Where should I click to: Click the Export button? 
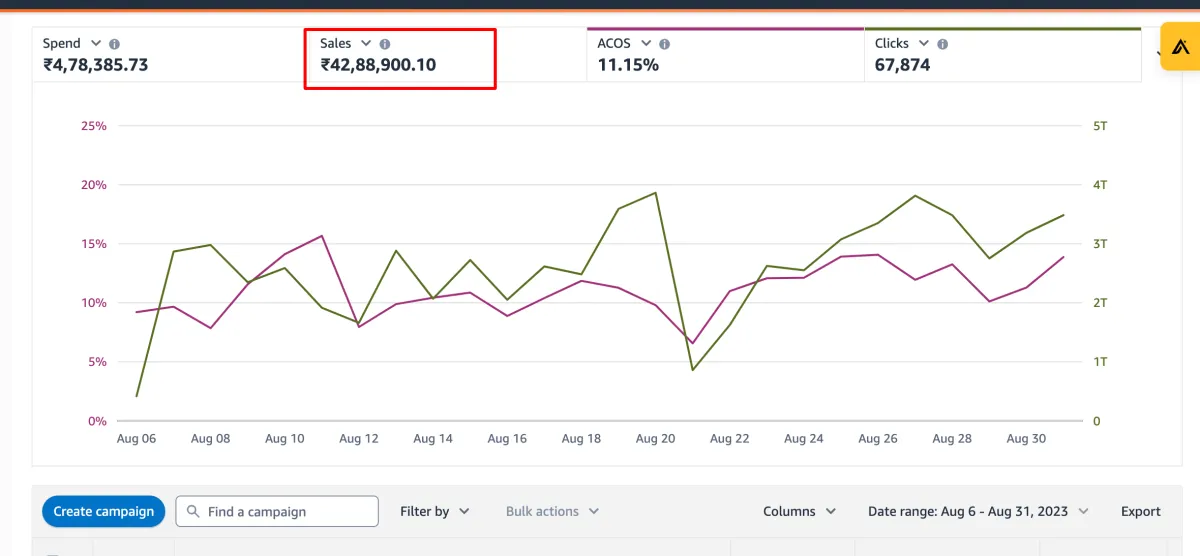1141,511
